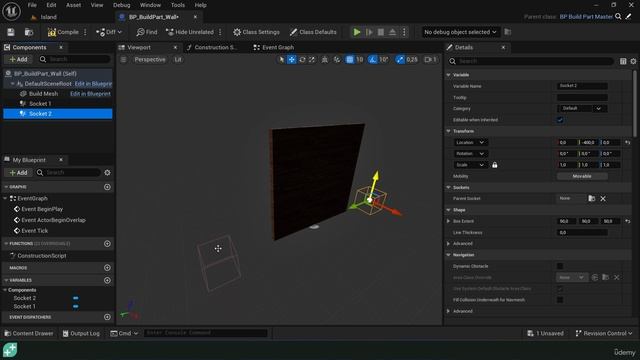This screenshot has height=360, width=640.
Task: Open the Find tool
Action: [147, 32]
